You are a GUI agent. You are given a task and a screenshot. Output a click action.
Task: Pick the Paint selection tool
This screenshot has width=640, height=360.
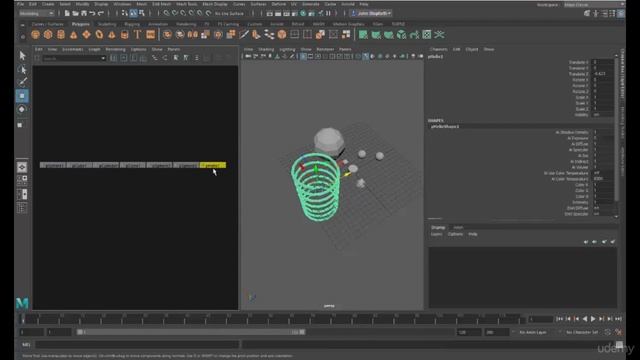coord(22,82)
